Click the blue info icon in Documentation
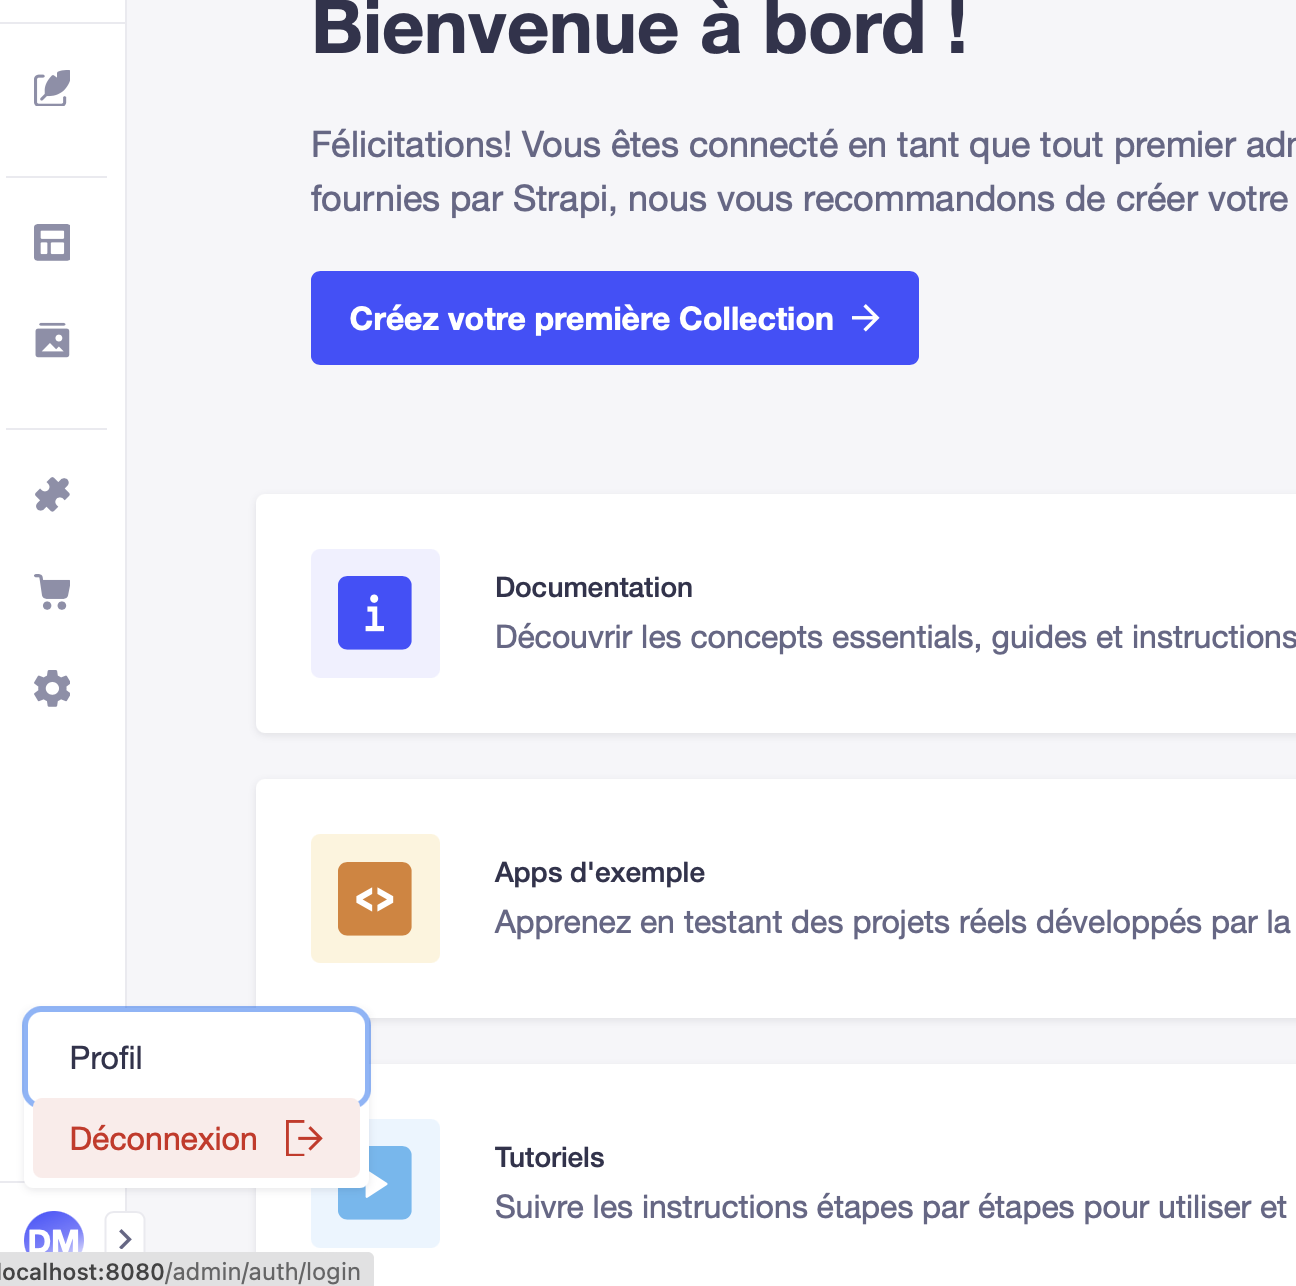 point(375,613)
